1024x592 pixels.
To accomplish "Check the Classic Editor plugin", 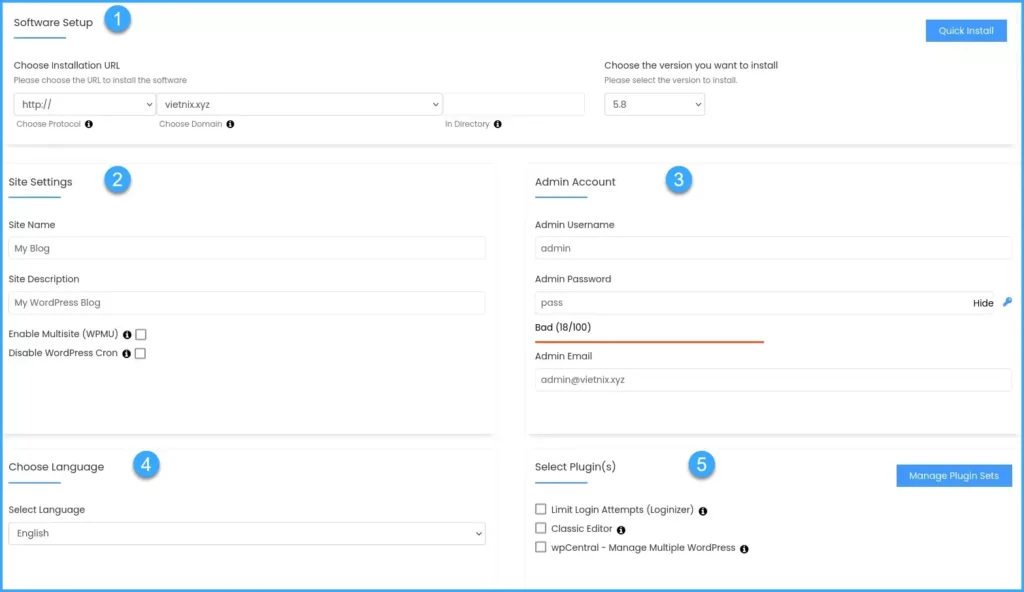I will (x=541, y=528).
